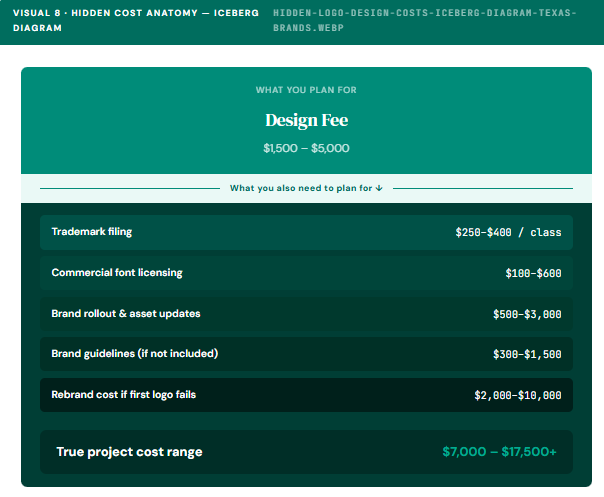Click the 'What you plan for' label

[x=306, y=90]
